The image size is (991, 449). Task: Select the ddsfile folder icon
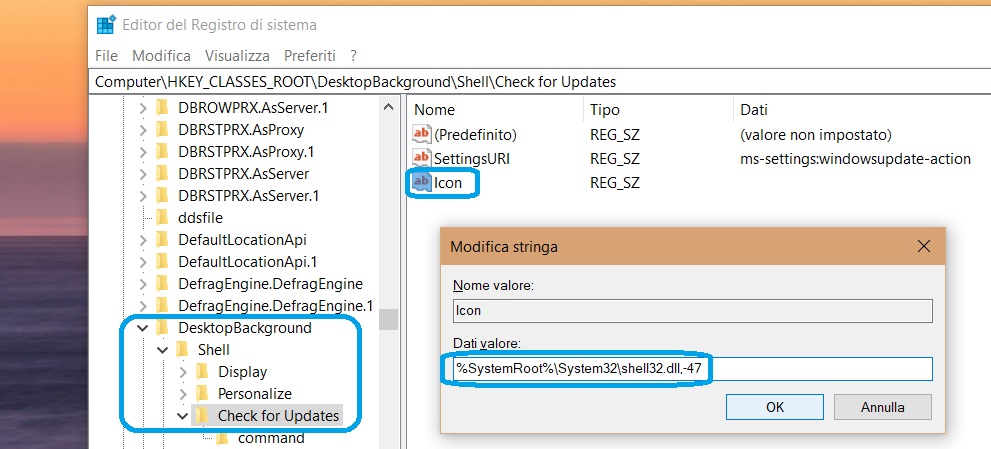pyautogui.click(x=162, y=218)
